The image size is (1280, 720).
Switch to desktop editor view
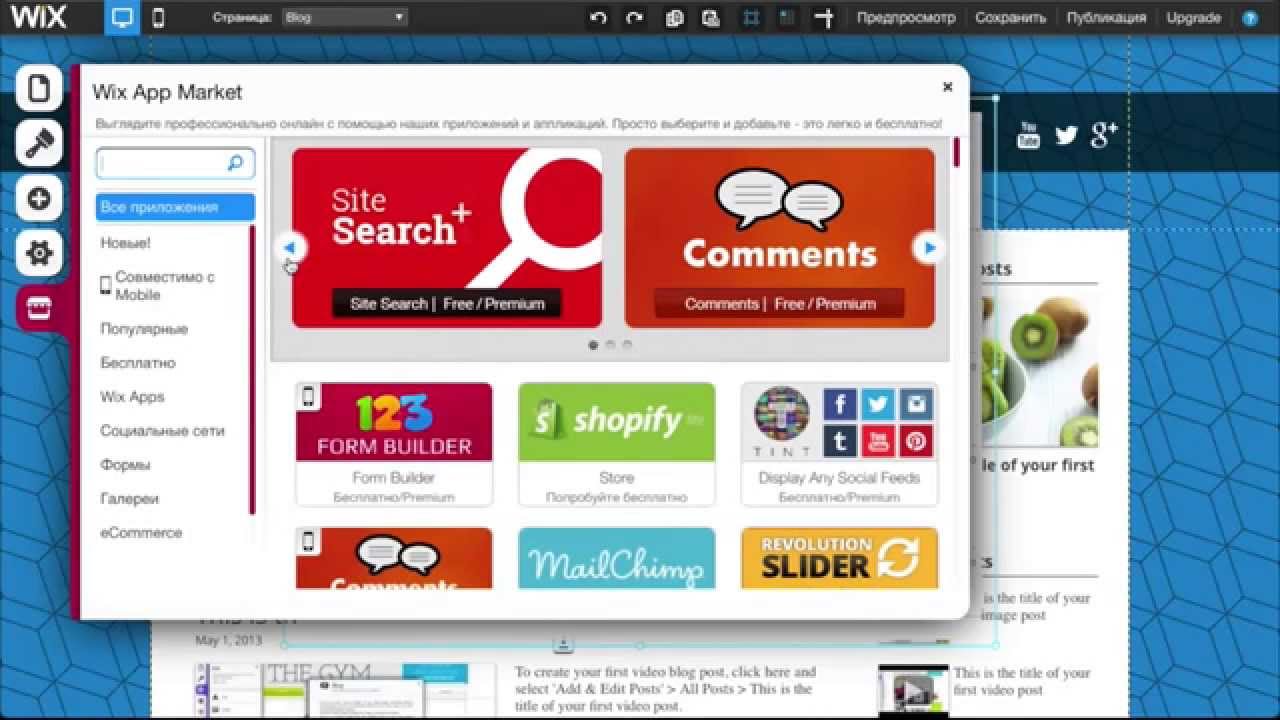coord(122,18)
